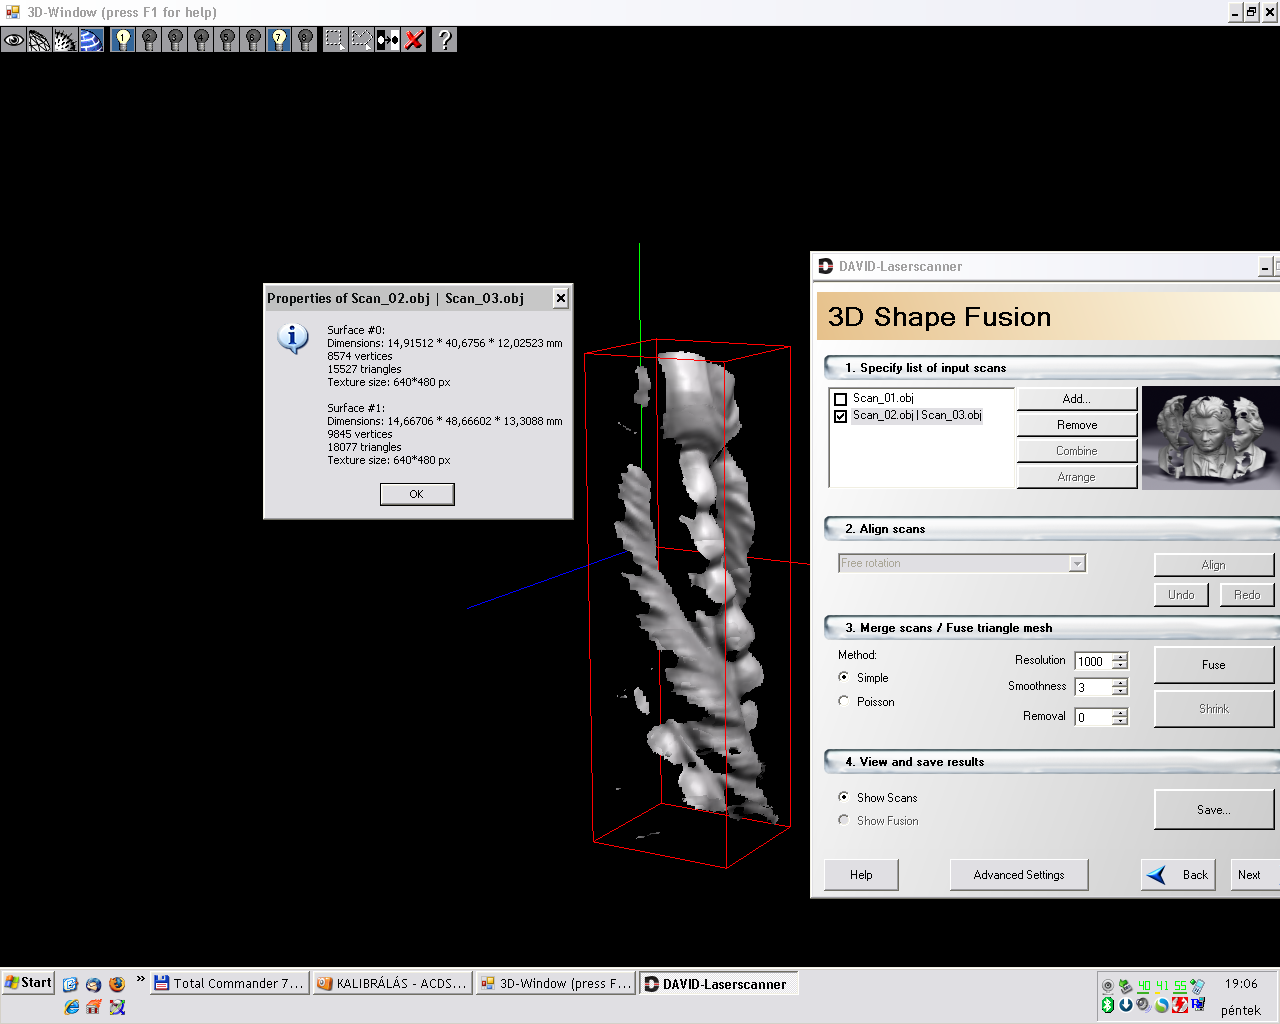This screenshot has width=1280, height=1024.
Task: Open the Free rotation alignment dropdown
Action: click(x=1076, y=564)
